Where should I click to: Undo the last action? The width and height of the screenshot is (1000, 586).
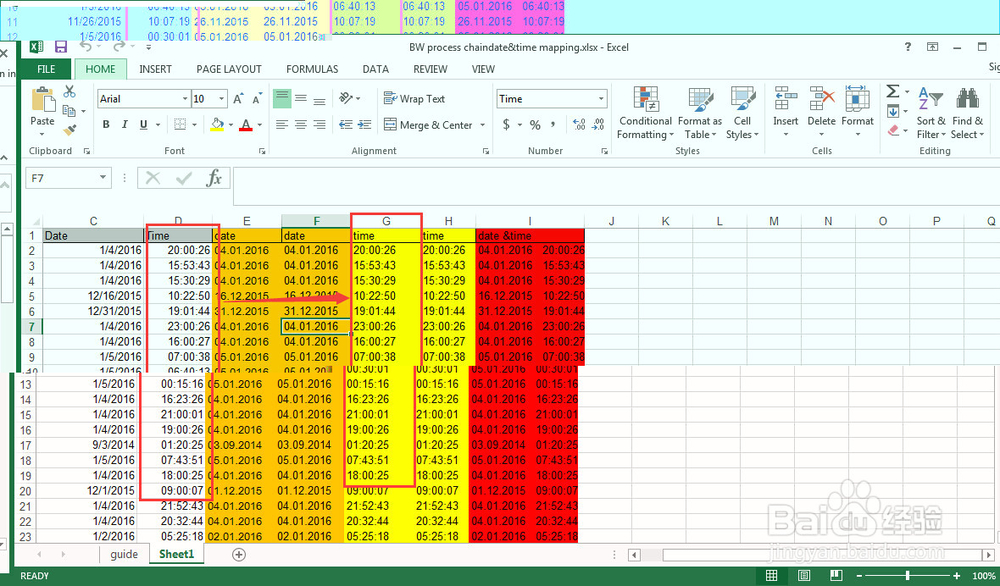point(85,47)
